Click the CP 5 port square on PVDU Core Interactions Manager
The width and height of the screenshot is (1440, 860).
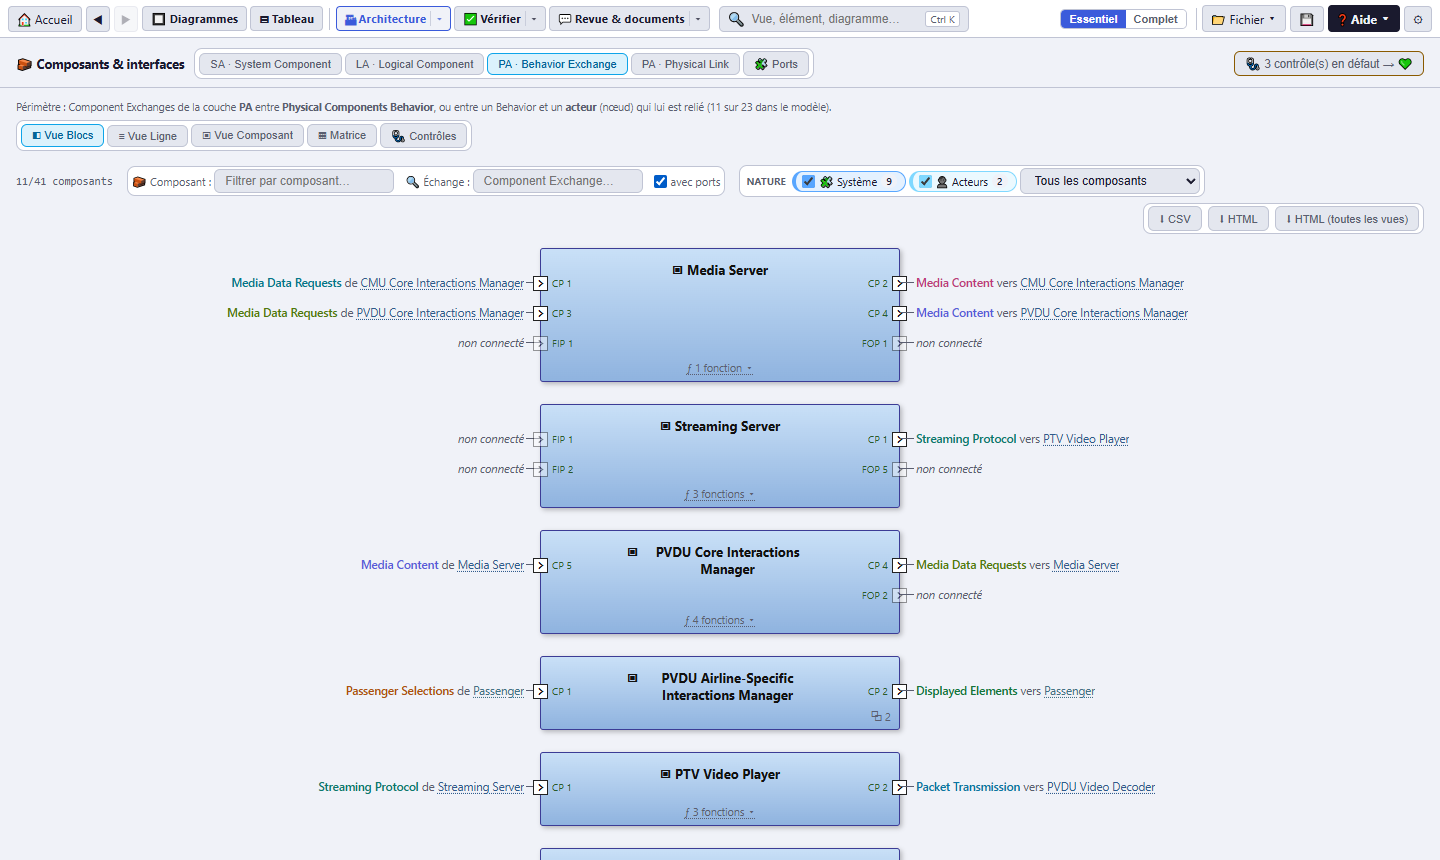[x=541, y=565]
